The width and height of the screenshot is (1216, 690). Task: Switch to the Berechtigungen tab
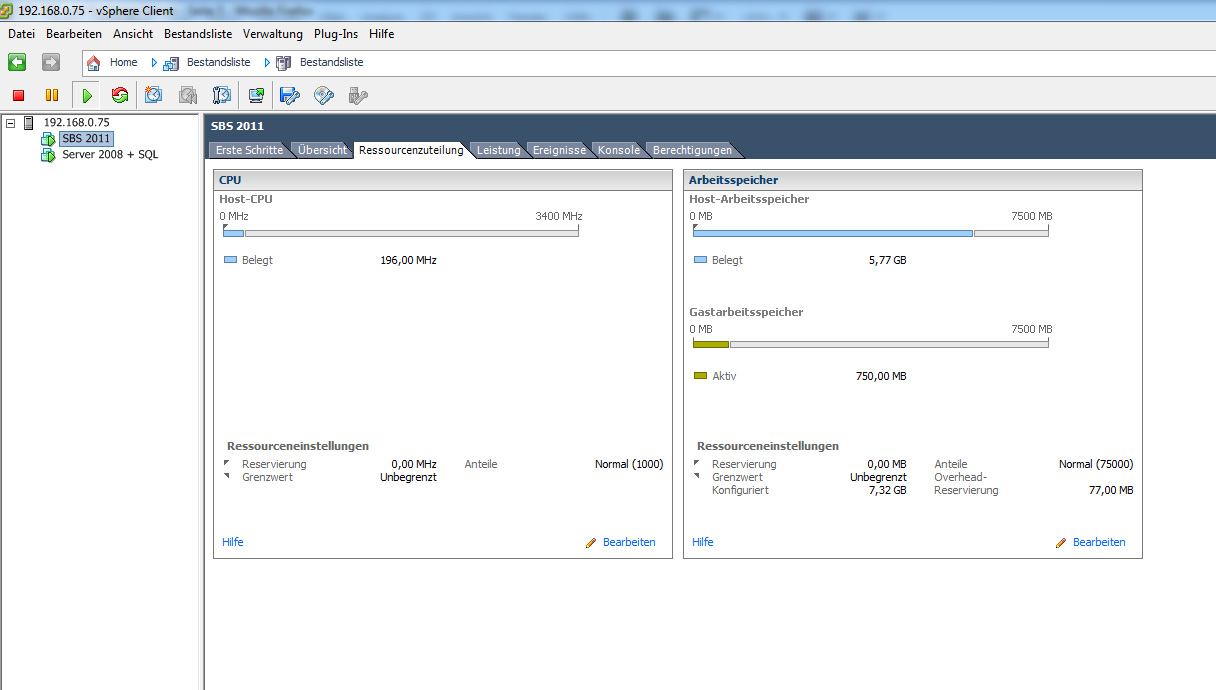pos(692,150)
